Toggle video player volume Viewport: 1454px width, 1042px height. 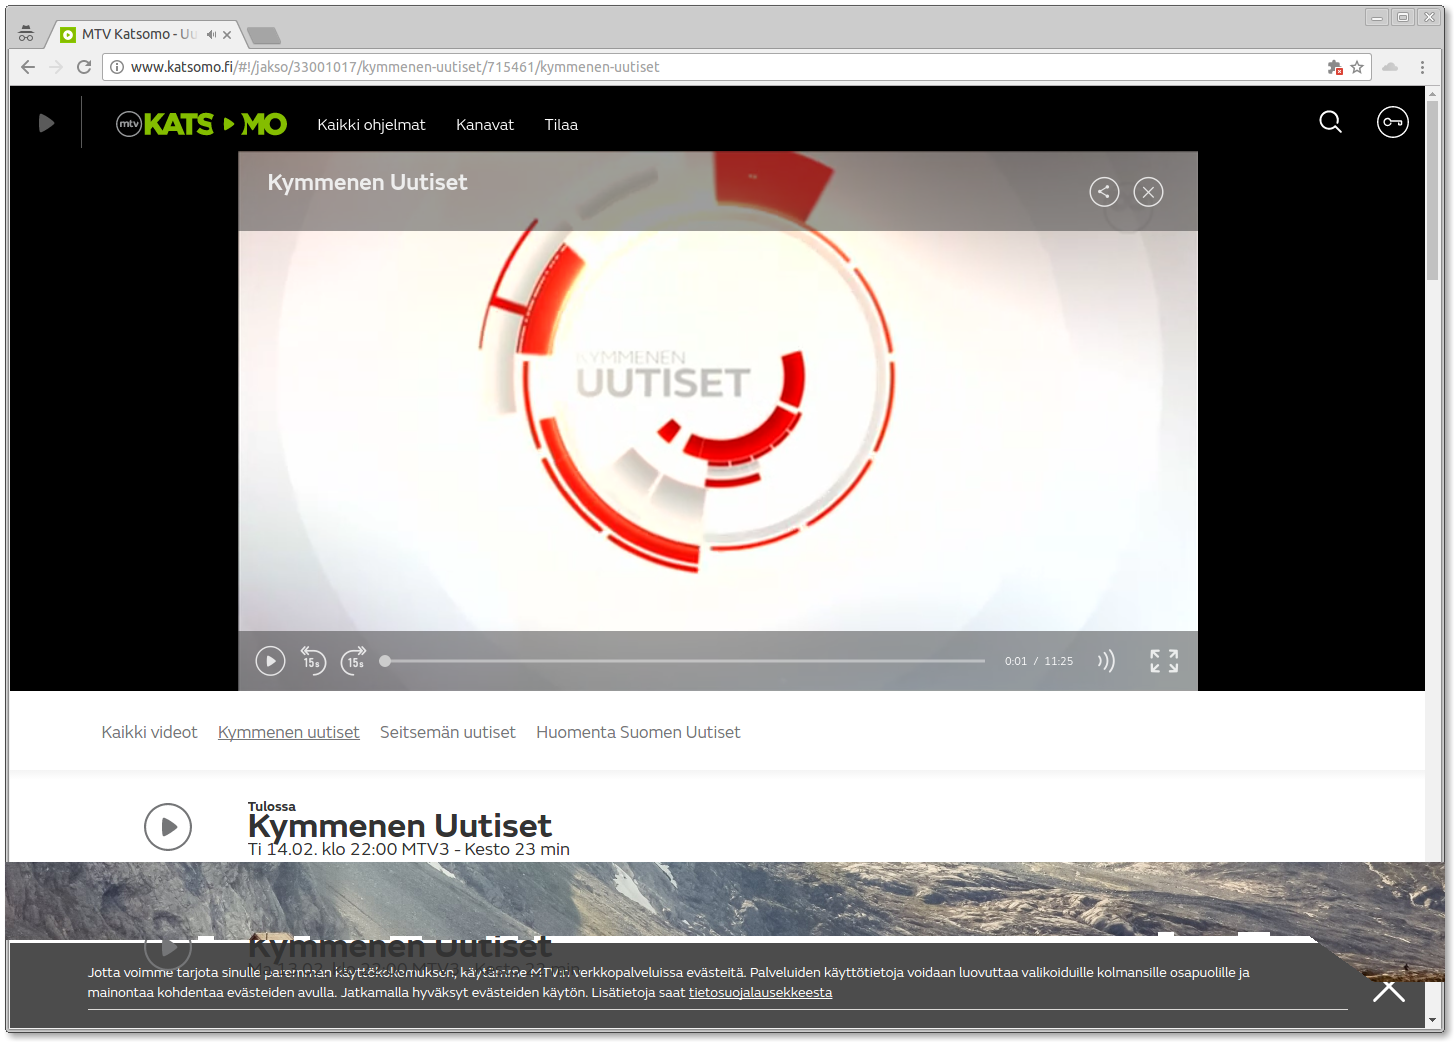[1106, 661]
